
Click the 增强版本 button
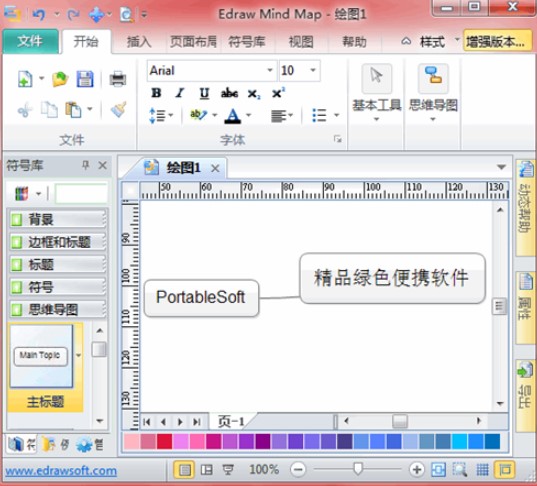(497, 41)
